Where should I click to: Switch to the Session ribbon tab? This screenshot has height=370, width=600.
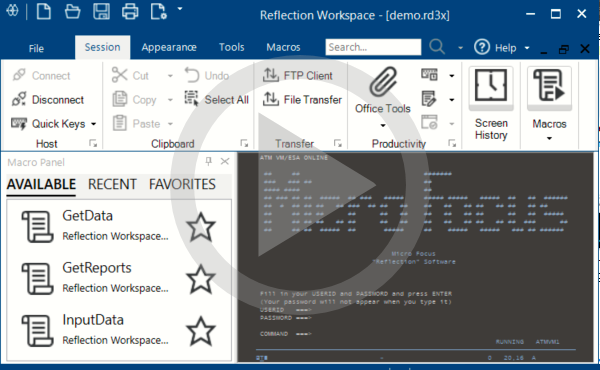click(102, 47)
